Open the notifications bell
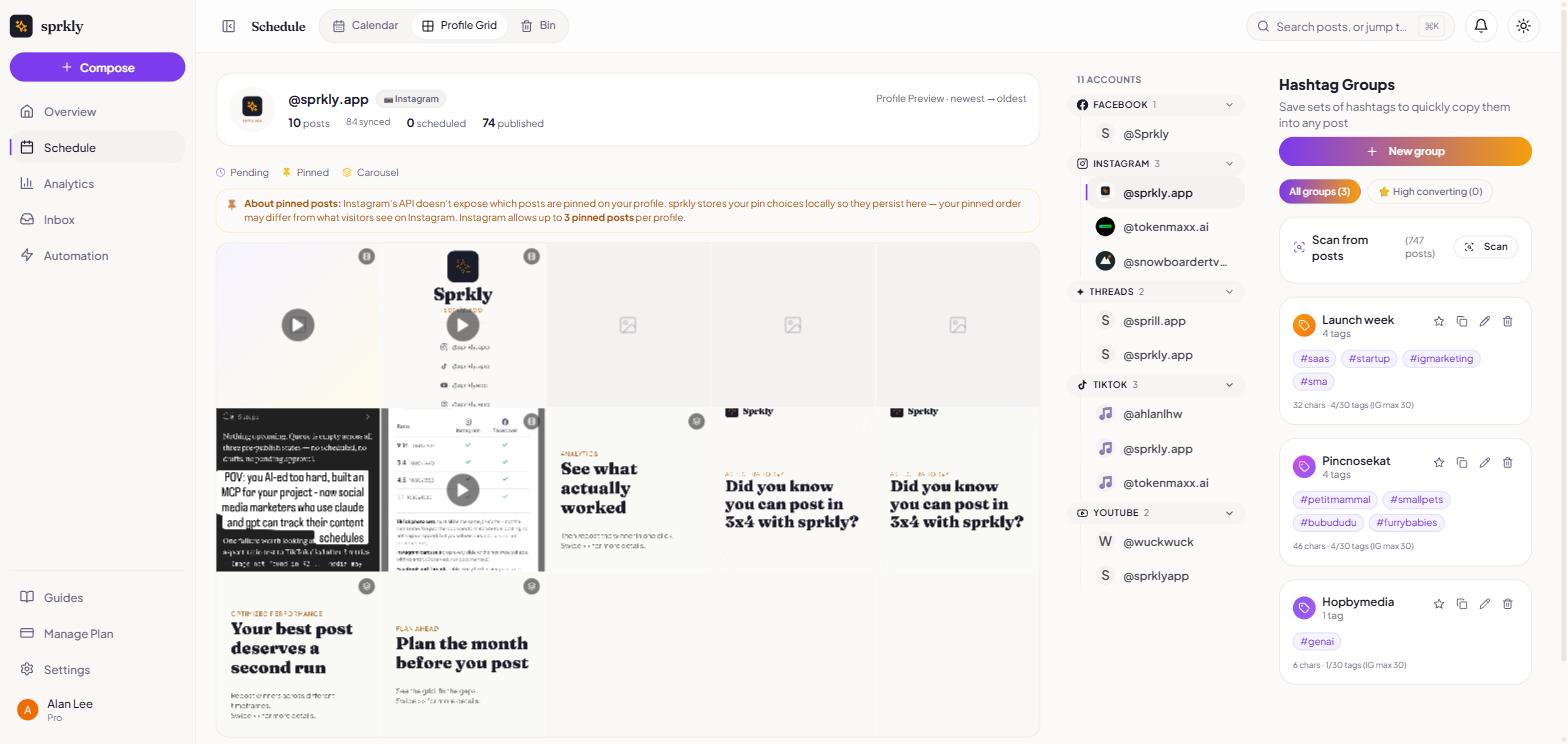This screenshot has height=744, width=1568. point(1481,26)
